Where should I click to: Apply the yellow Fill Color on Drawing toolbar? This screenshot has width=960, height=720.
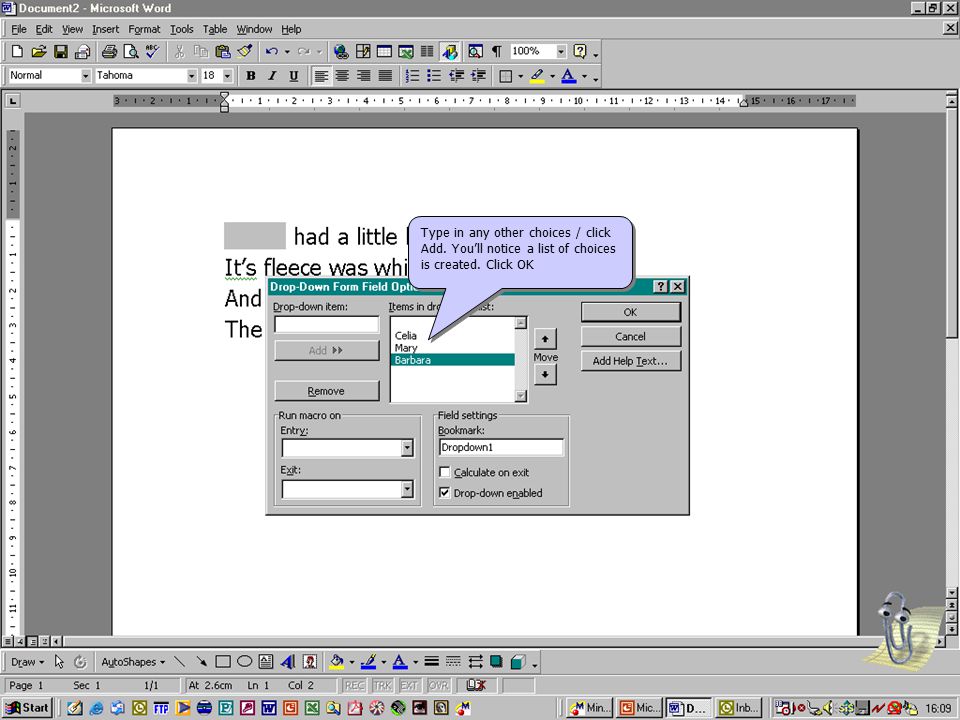click(x=336, y=662)
